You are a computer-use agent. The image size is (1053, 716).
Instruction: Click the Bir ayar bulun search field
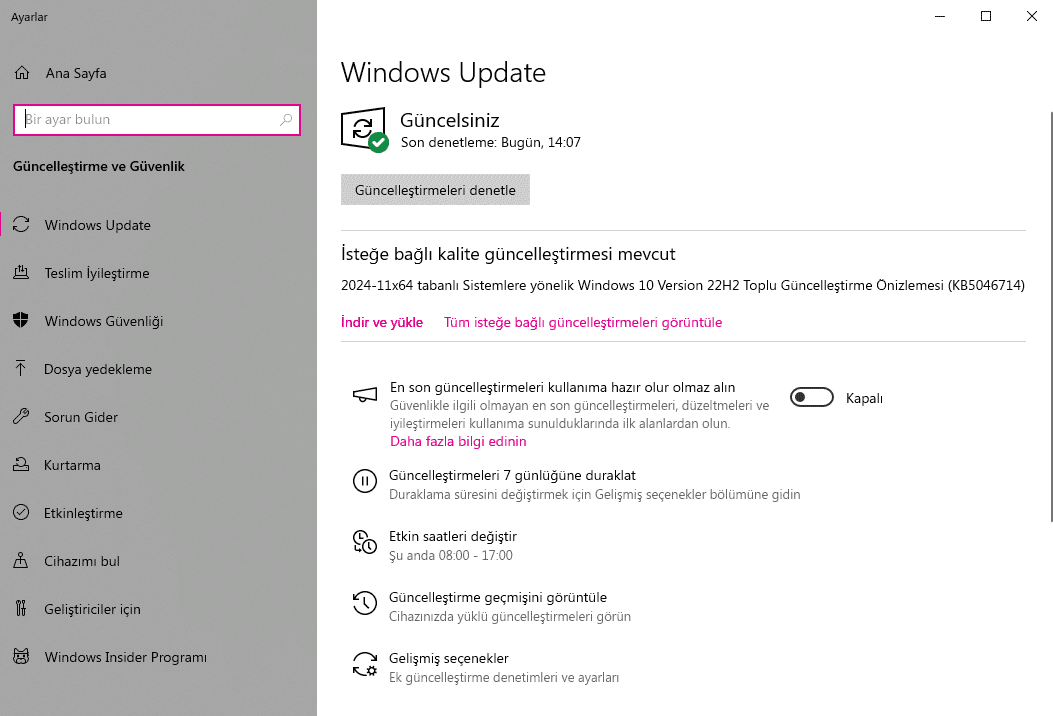pos(156,120)
